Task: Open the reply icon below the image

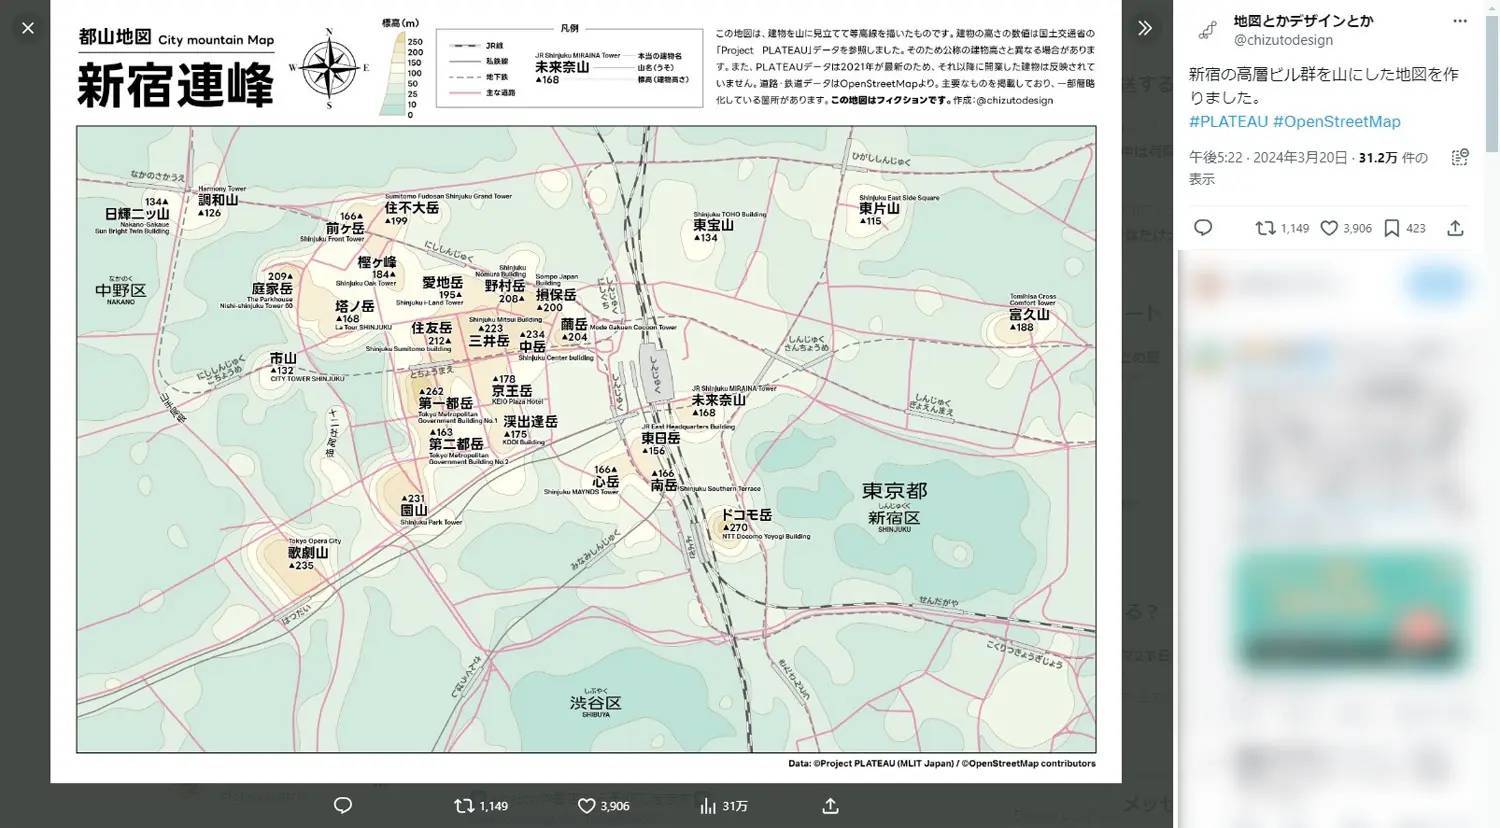Action: click(342, 805)
